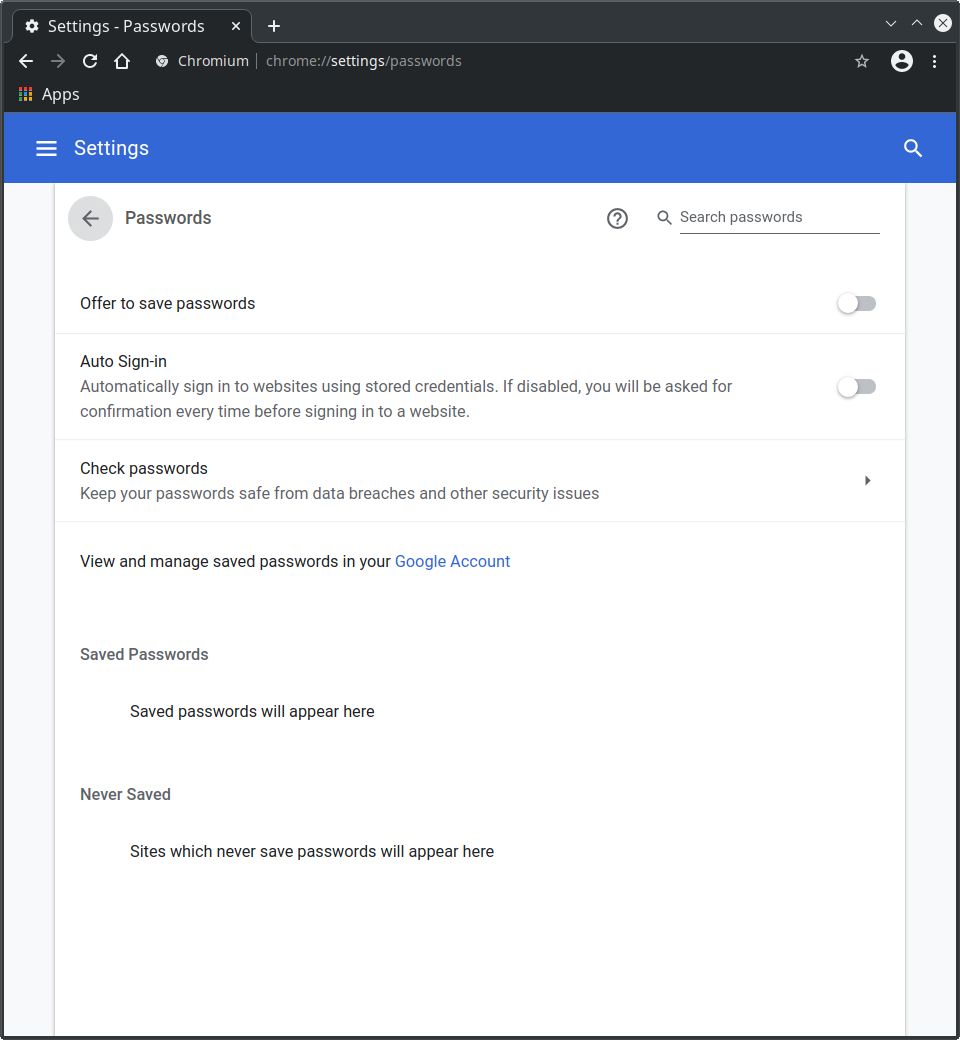Image resolution: width=960 pixels, height=1040 pixels.
Task: Navigate back with browser back arrow
Action: click(26, 61)
